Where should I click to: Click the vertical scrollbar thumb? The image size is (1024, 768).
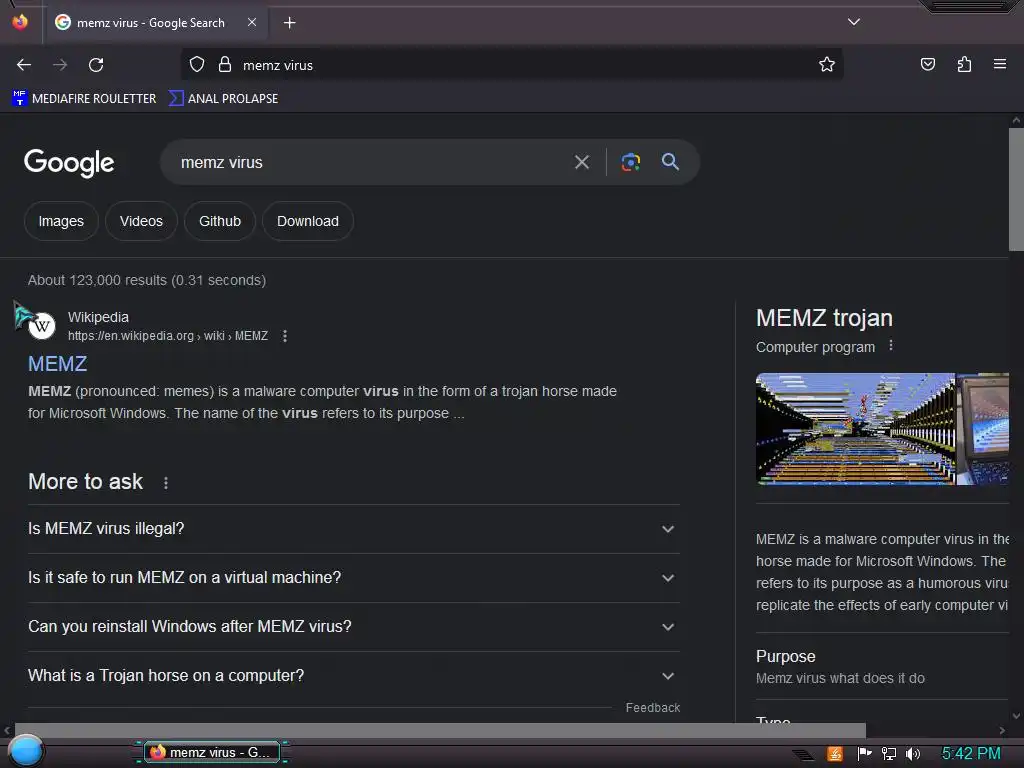pyautogui.click(x=1016, y=189)
